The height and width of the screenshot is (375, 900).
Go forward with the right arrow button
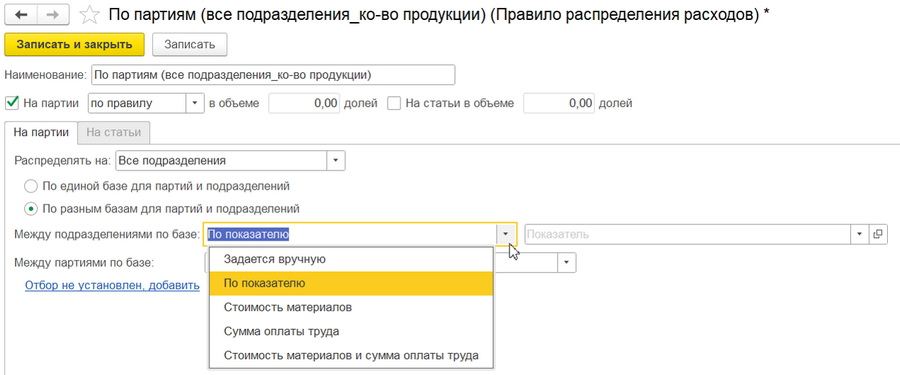(53, 15)
